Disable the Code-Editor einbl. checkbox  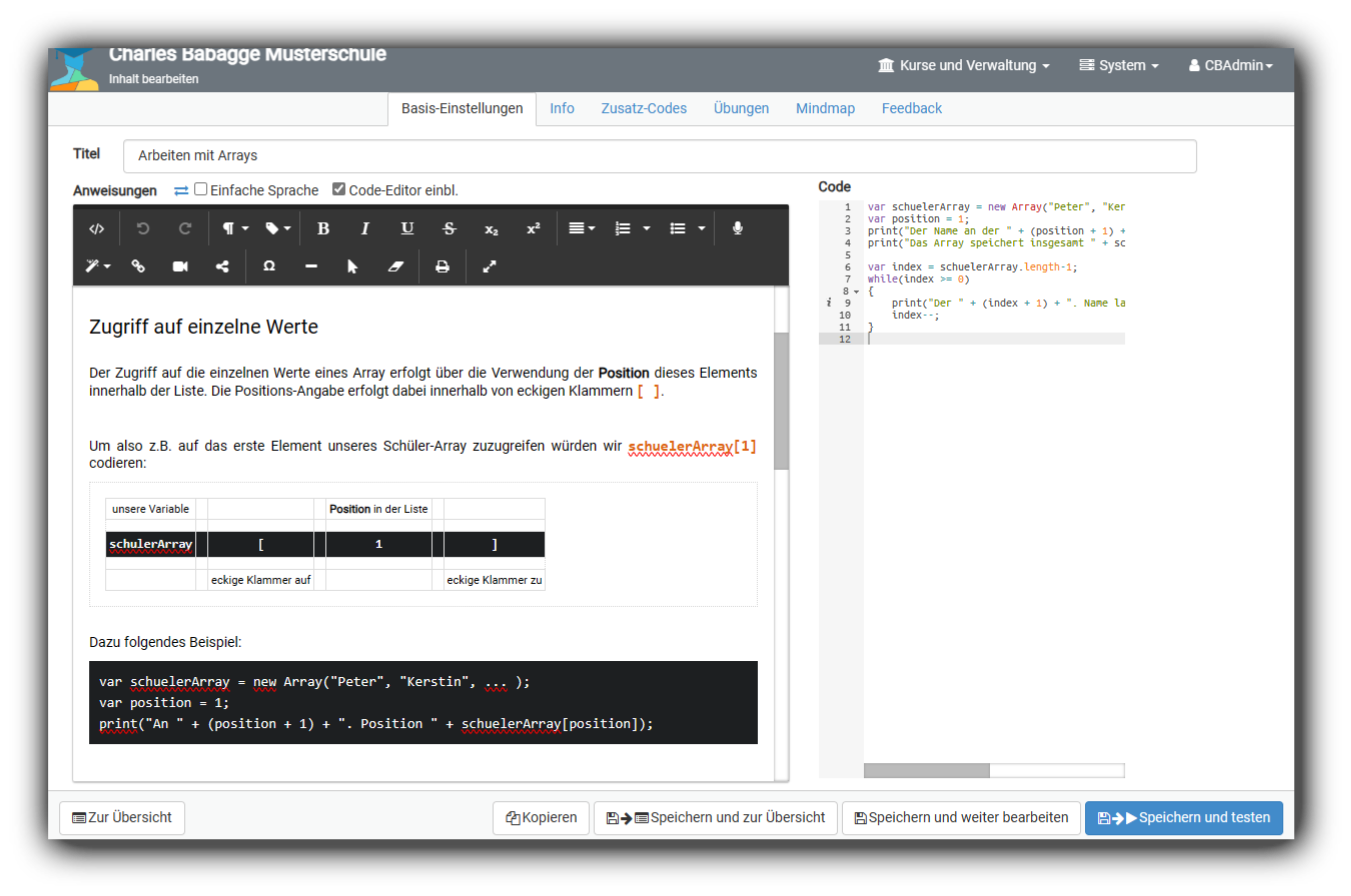tap(339, 189)
